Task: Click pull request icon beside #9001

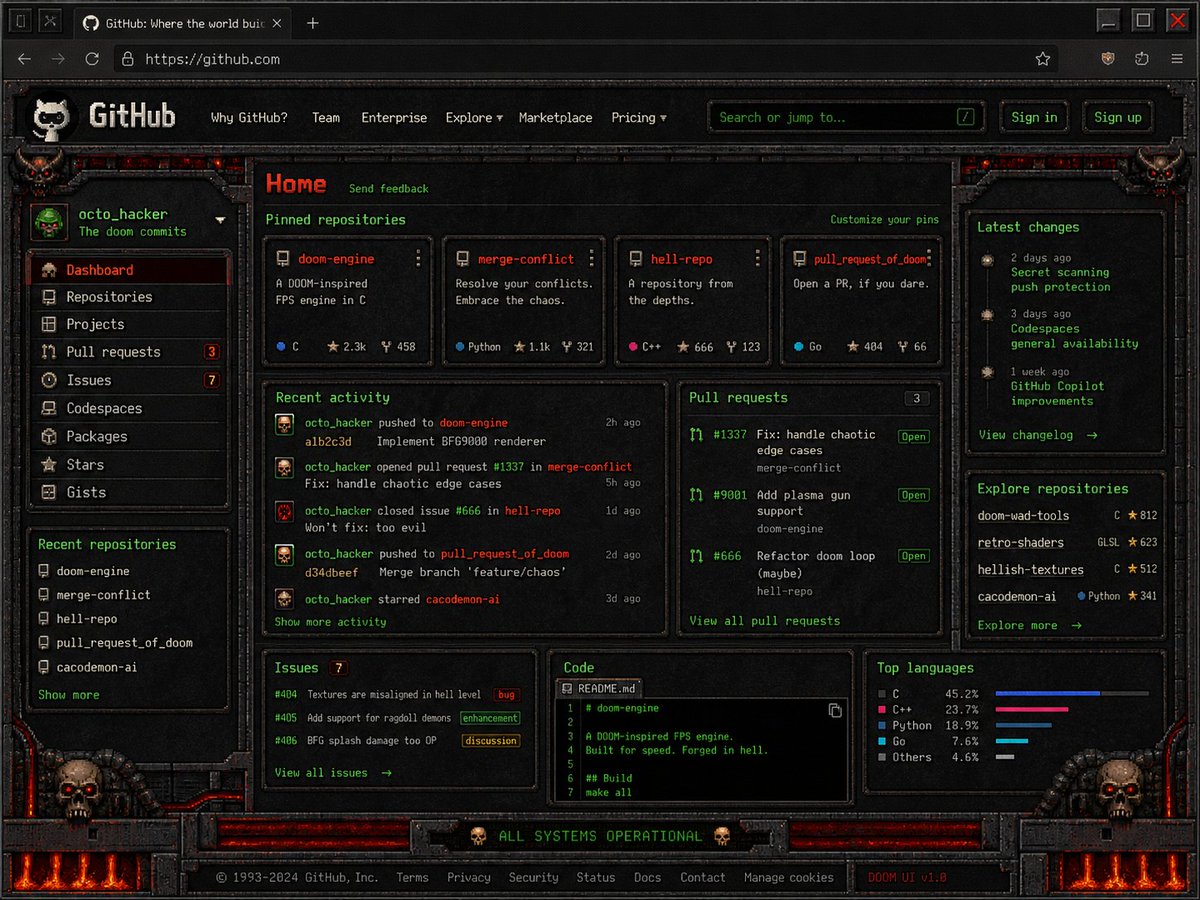Action: click(x=697, y=495)
